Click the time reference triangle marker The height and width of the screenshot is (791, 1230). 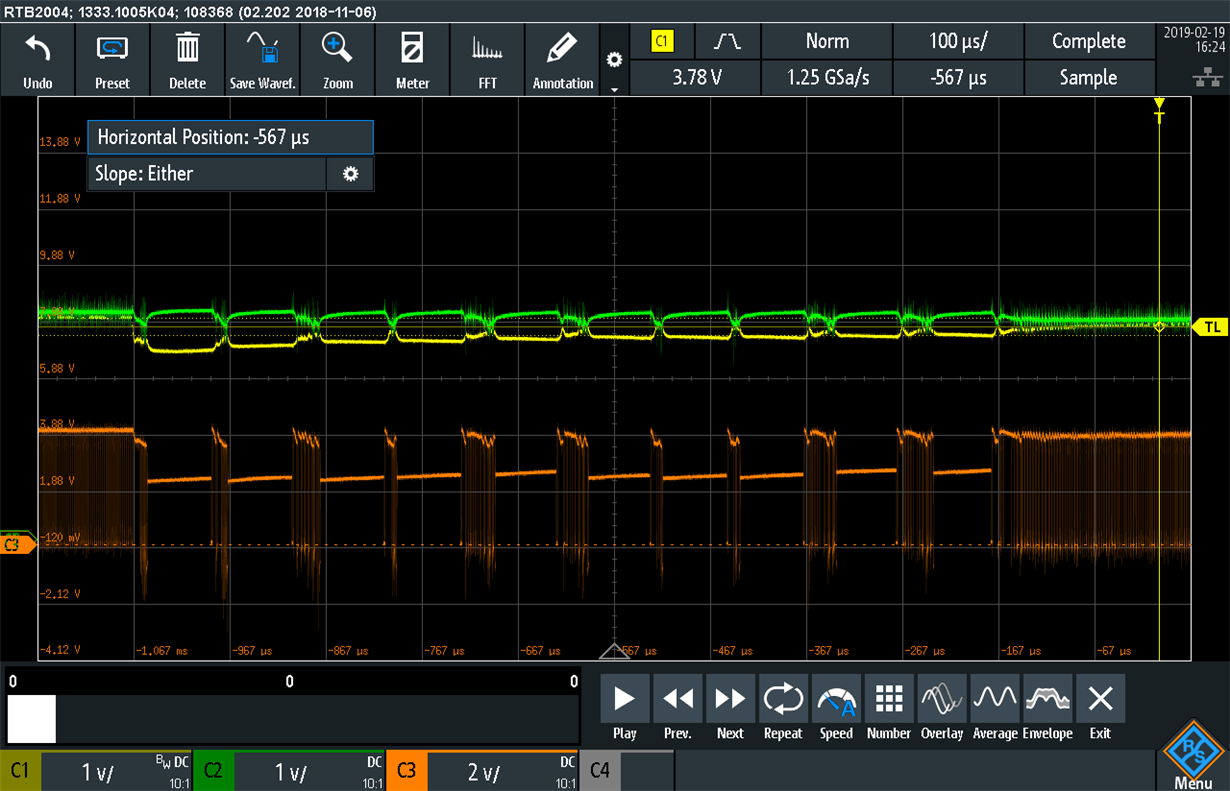[x=614, y=652]
